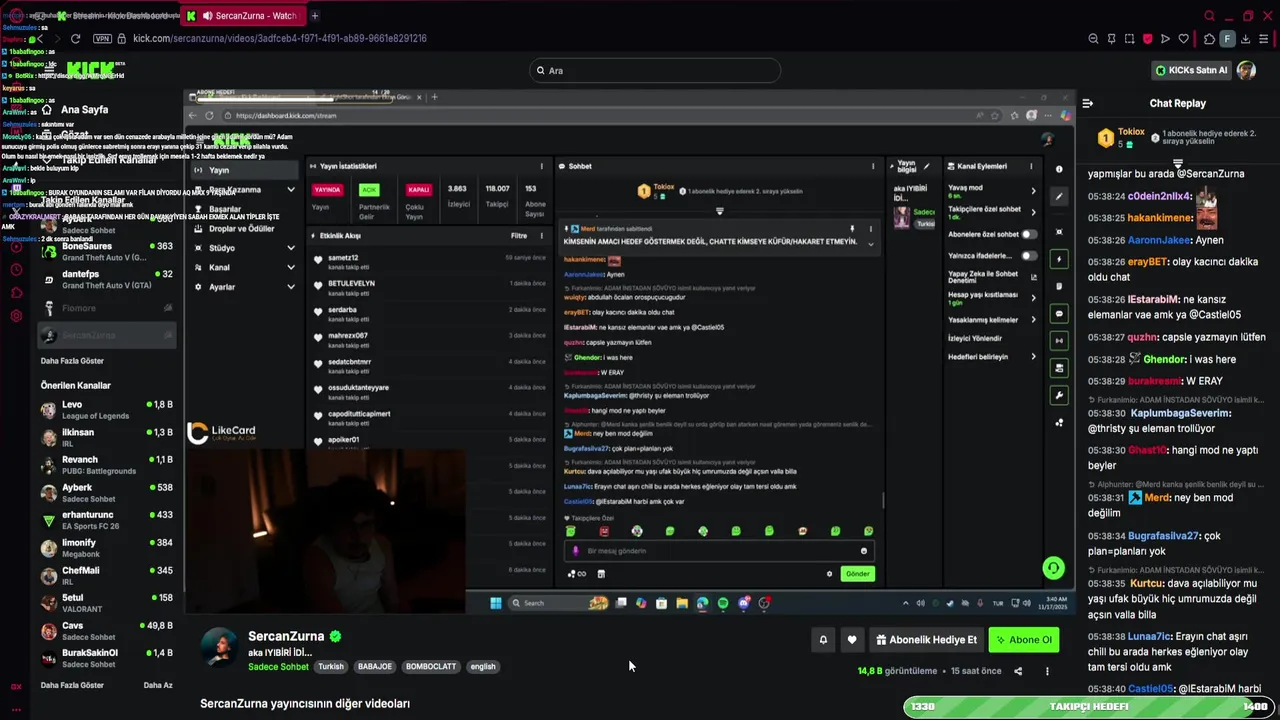Toggle Abonelere özel sohbet switch
This screenshot has width=1280, height=720.
(1028, 234)
